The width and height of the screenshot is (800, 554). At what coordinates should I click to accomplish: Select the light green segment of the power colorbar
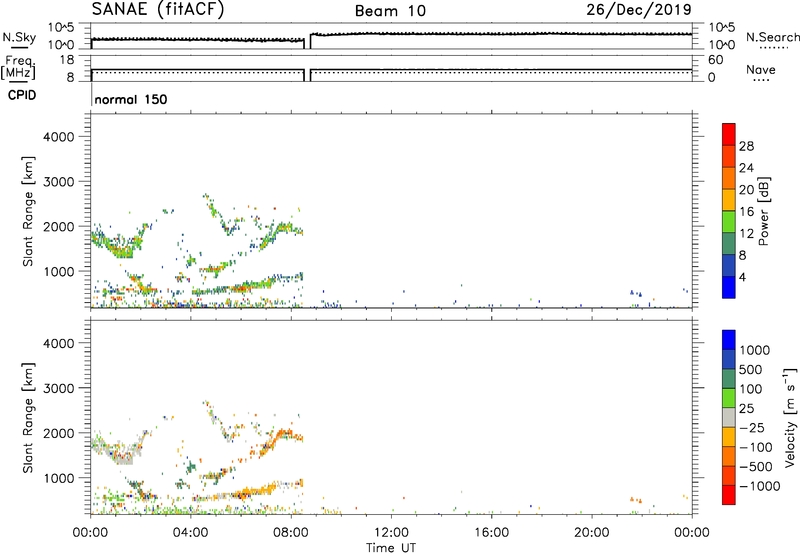(729, 222)
